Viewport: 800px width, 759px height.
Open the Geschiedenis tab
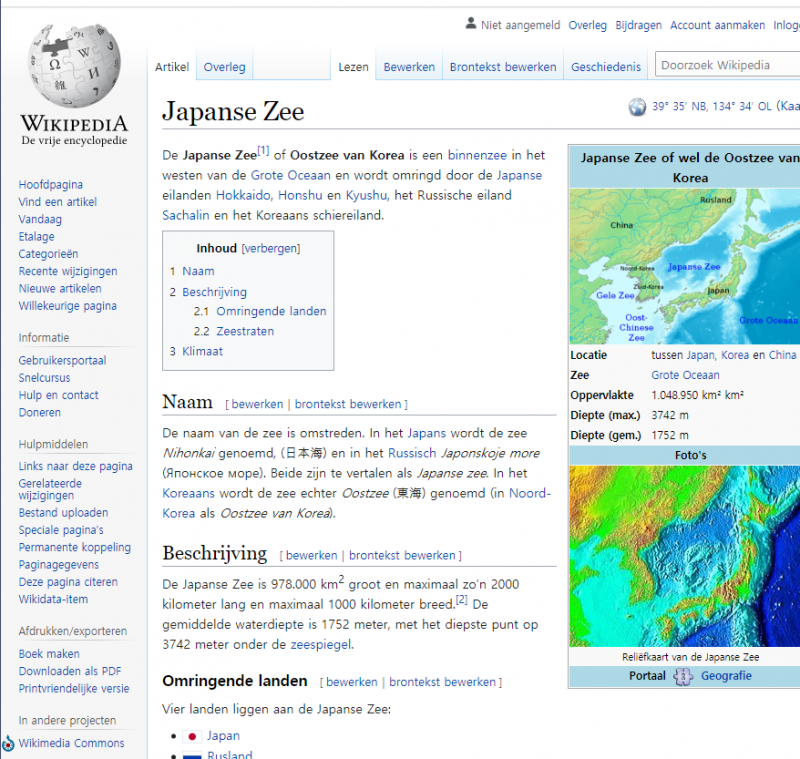pos(606,67)
